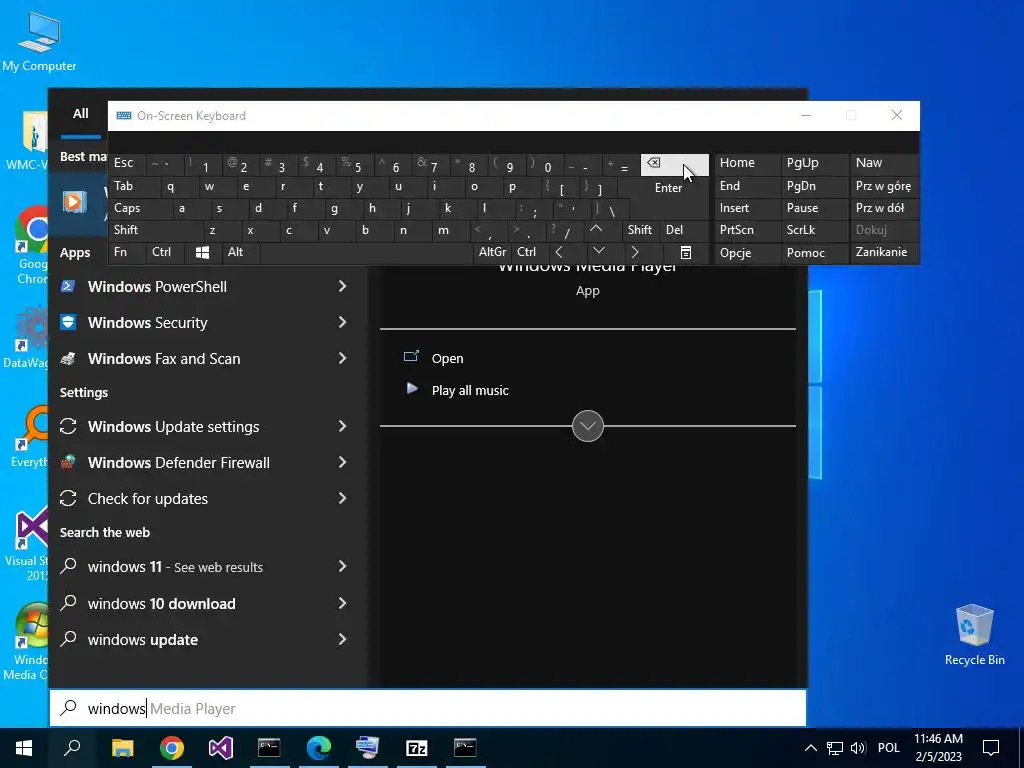
Task: Click the right arrow key on keyboard
Action: coord(635,252)
